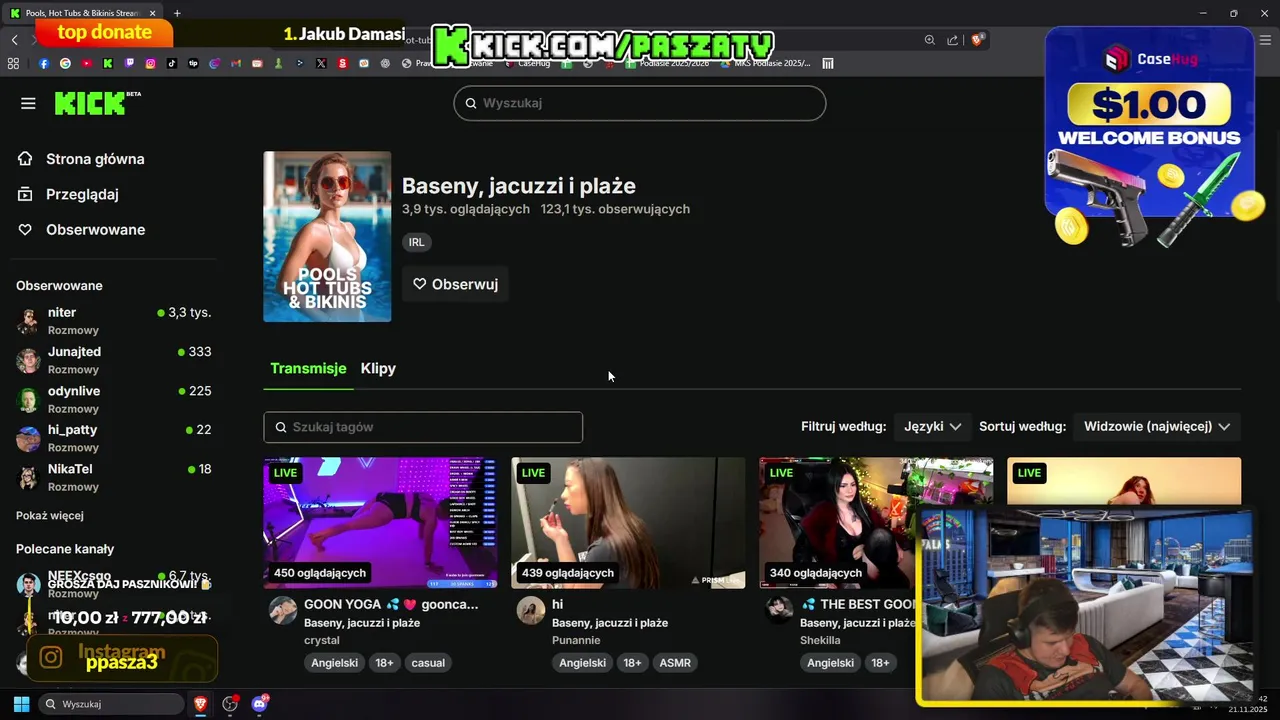Click crystal's channel avatar
1280x720 pixels.
(283, 610)
